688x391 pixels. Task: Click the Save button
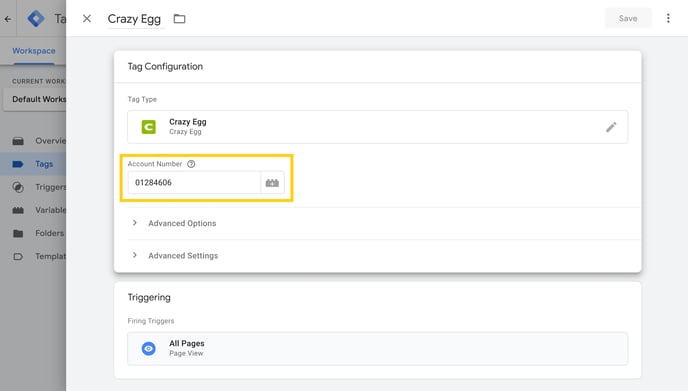[628, 18]
